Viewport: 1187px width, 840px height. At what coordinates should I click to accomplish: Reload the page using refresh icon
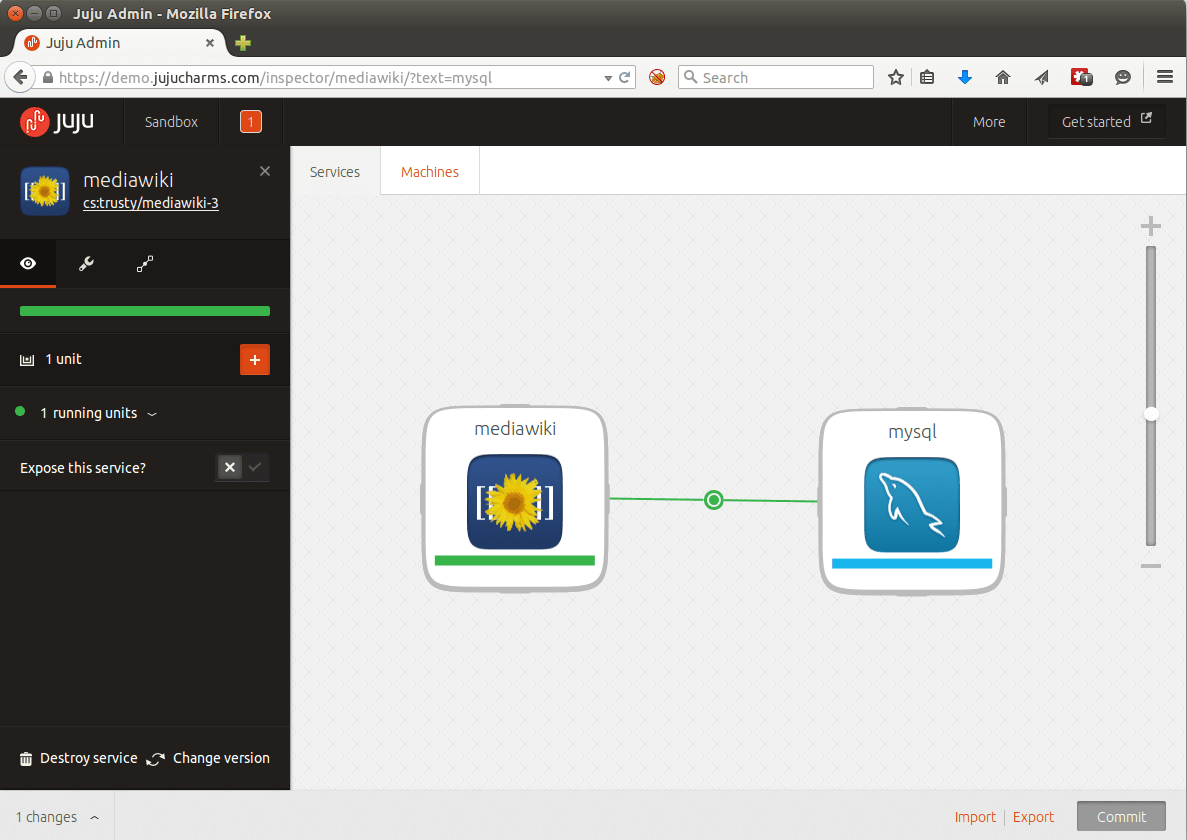click(625, 77)
